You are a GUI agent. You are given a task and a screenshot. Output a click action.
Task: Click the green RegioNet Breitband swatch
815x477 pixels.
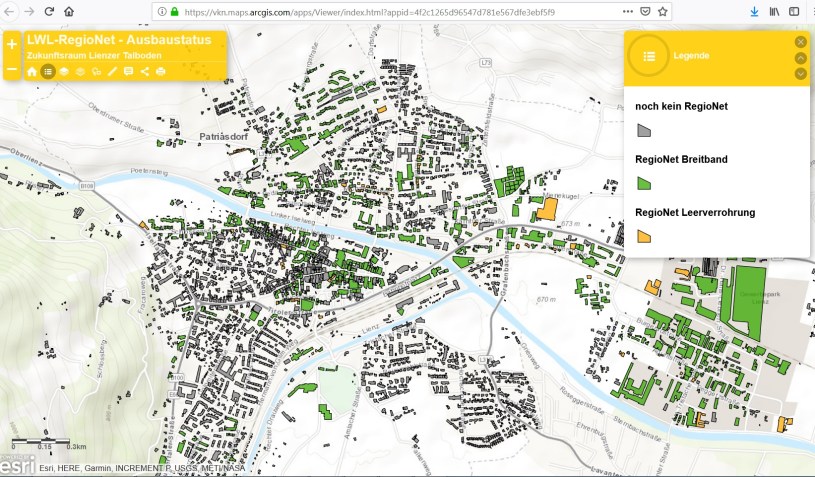(644, 183)
